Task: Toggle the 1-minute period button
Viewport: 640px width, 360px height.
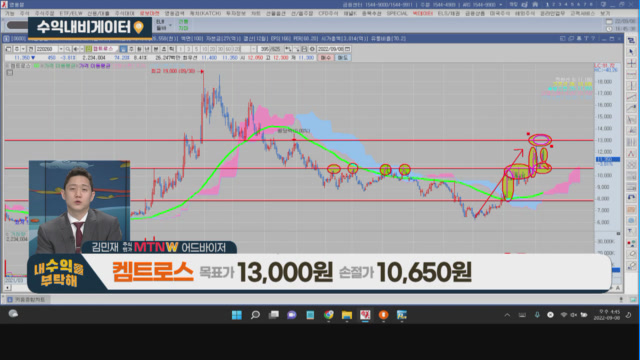Action: (x=181, y=49)
